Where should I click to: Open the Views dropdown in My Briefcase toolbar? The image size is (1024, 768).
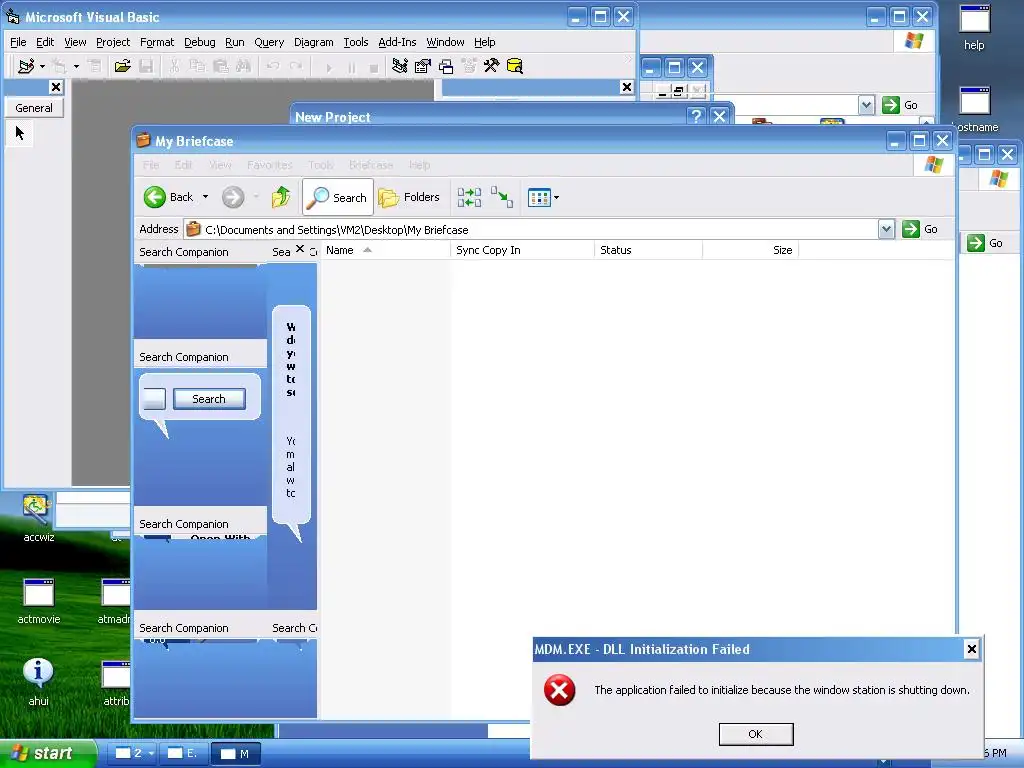pos(543,197)
